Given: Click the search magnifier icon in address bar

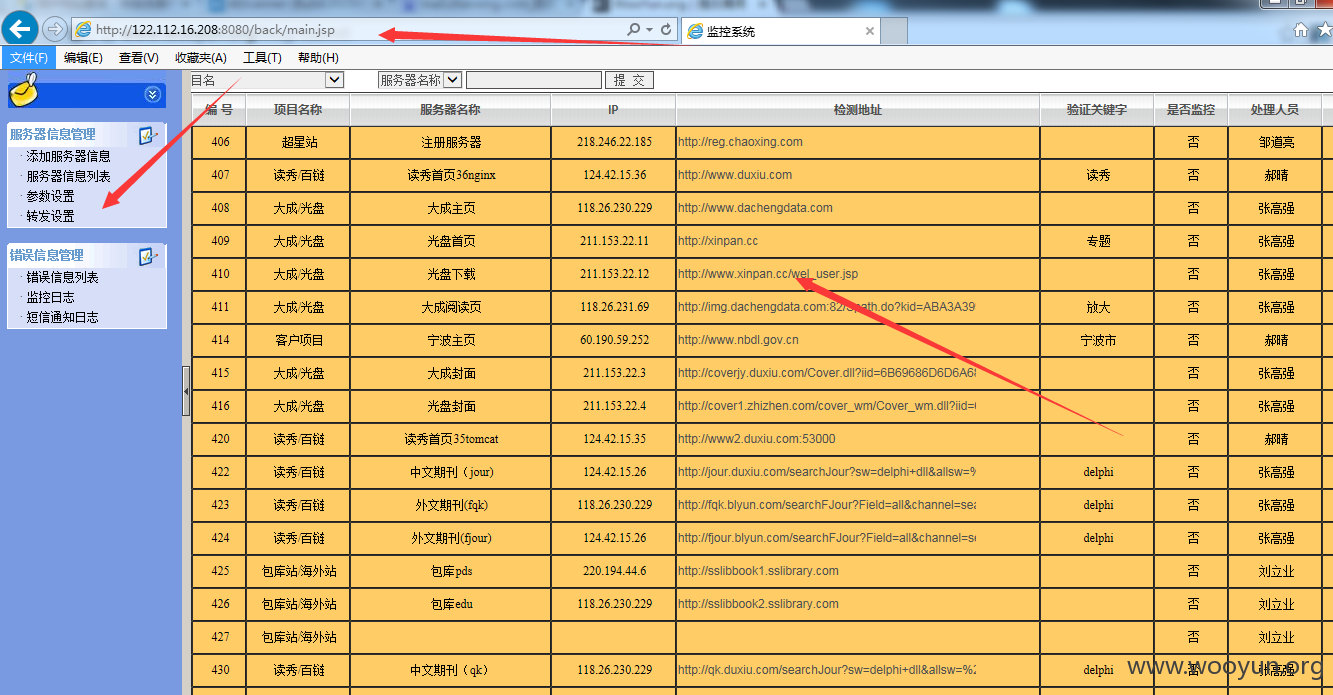Looking at the screenshot, I should click(x=633, y=30).
